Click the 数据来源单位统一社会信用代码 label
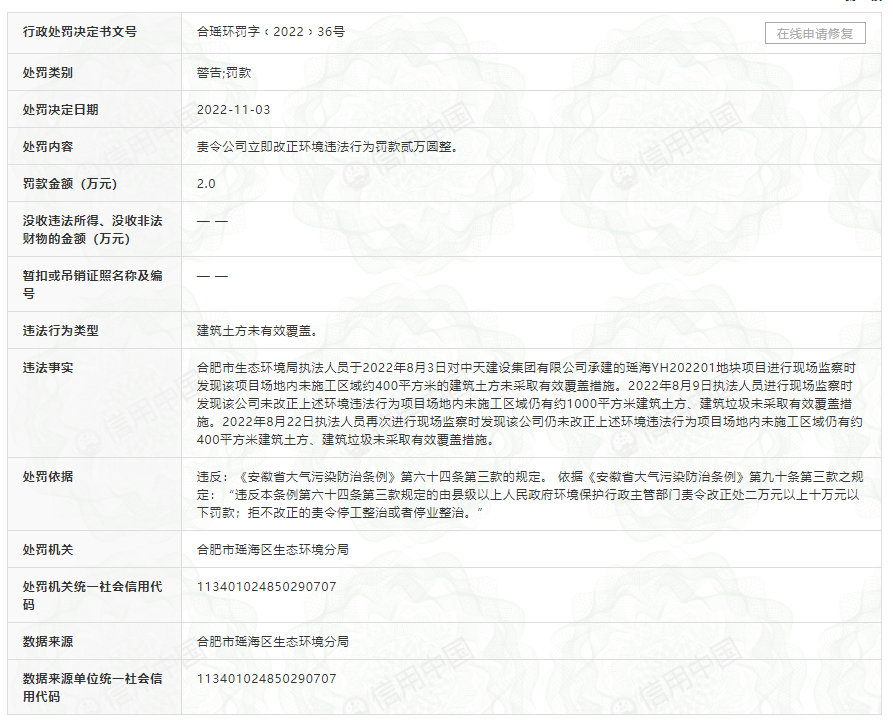 pos(92,687)
